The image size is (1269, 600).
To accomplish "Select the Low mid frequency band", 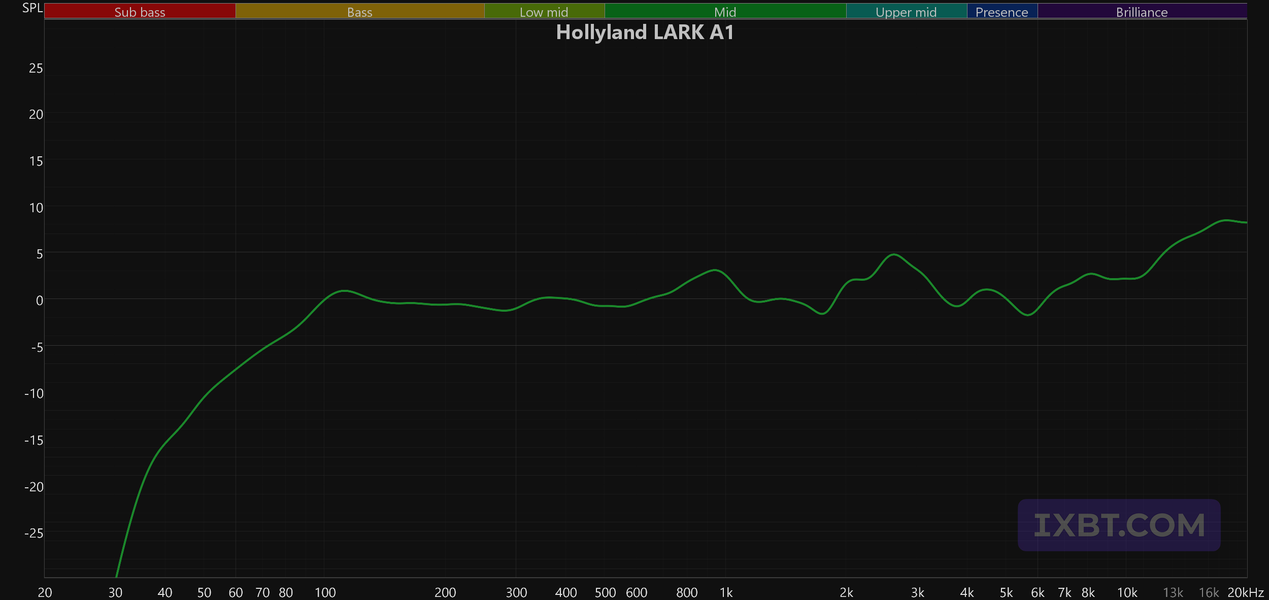I will 544,12.
